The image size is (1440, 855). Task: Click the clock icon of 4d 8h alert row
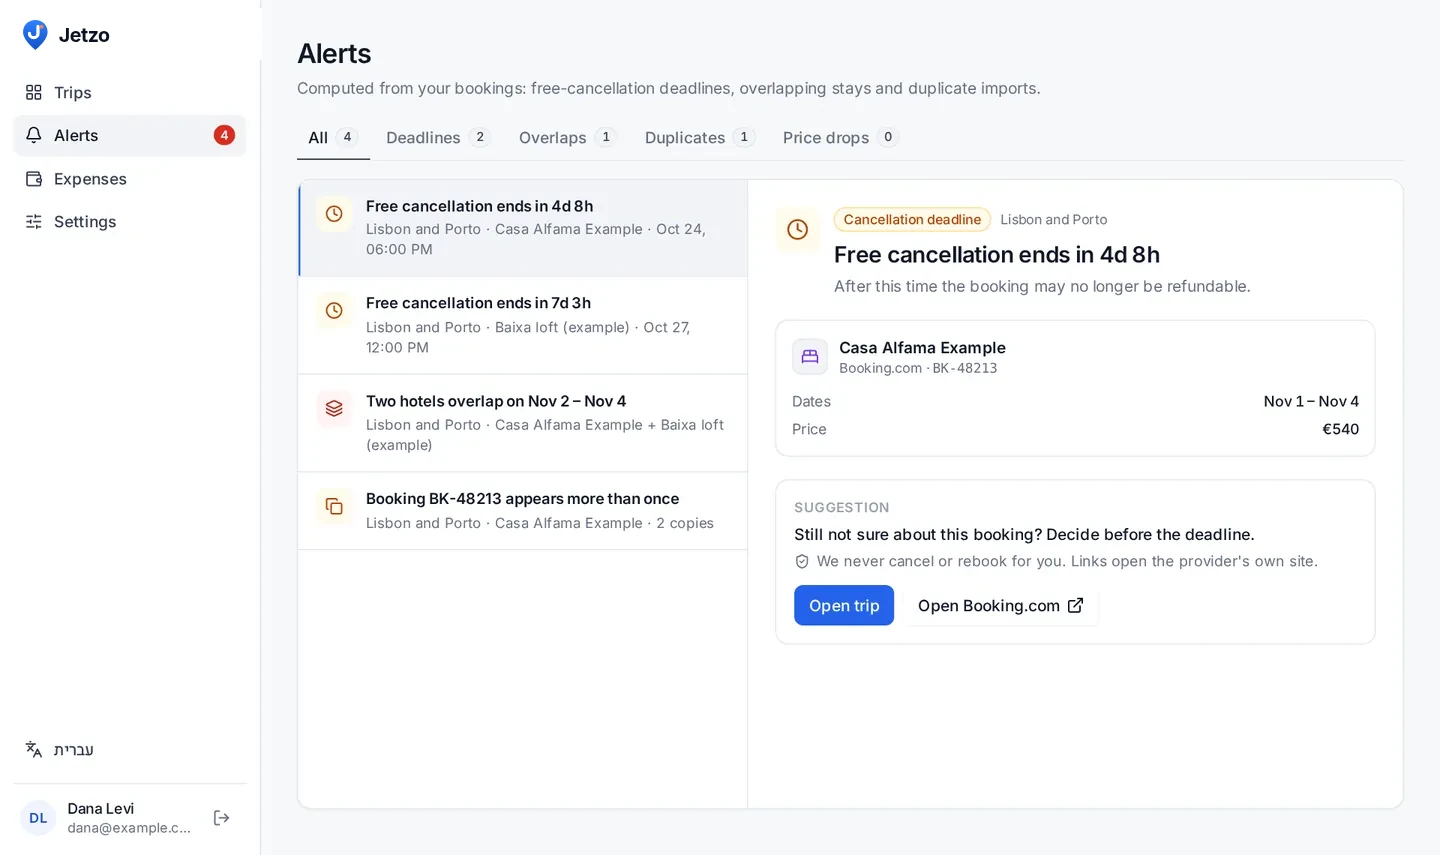pyautogui.click(x=334, y=214)
